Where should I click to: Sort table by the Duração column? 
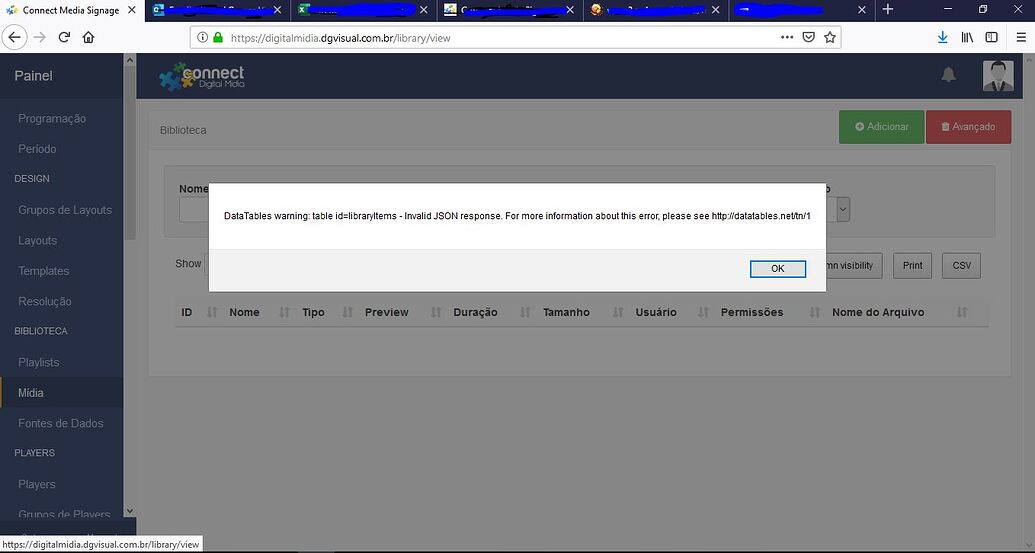pos(475,312)
